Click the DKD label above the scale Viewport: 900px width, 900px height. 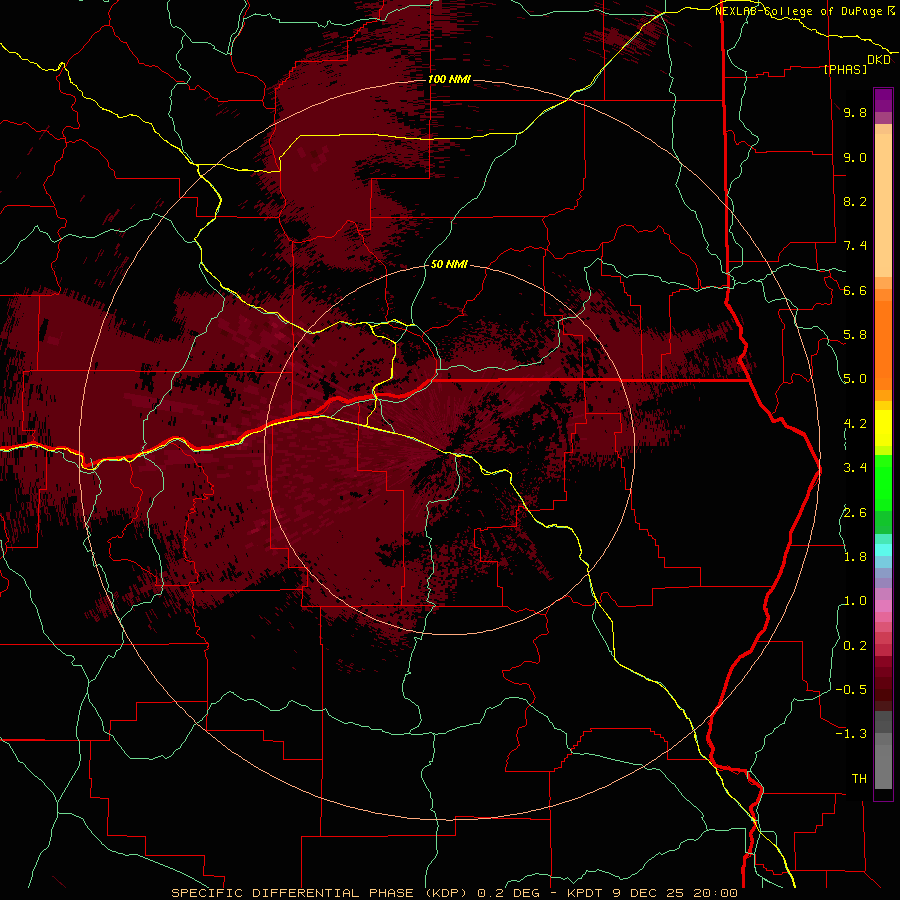[879, 60]
